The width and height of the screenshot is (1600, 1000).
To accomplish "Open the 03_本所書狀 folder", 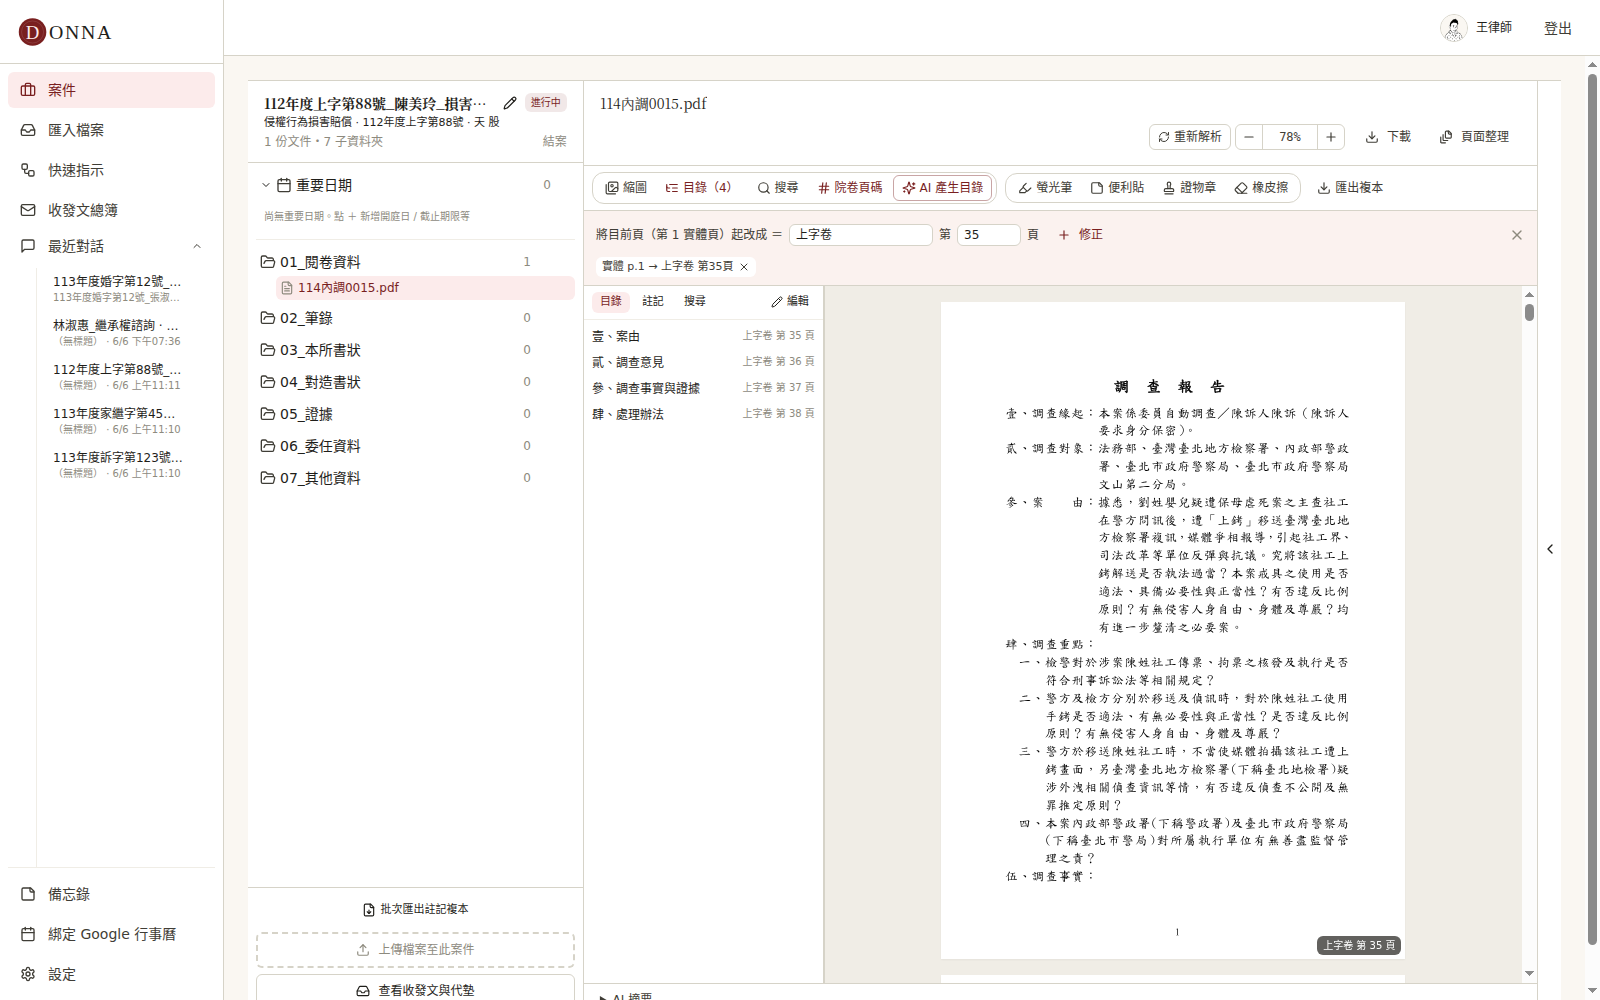I will (x=414, y=350).
